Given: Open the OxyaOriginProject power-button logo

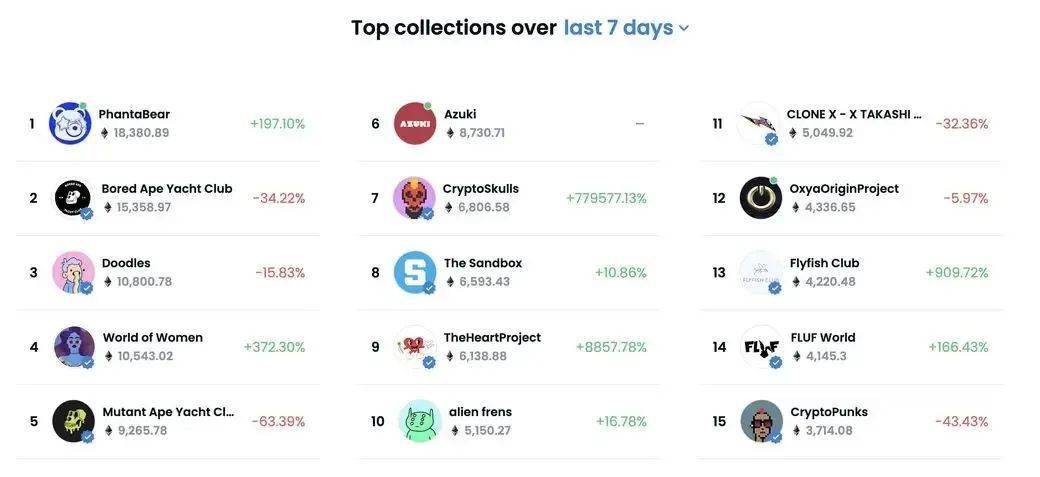Looking at the screenshot, I should (761, 198).
